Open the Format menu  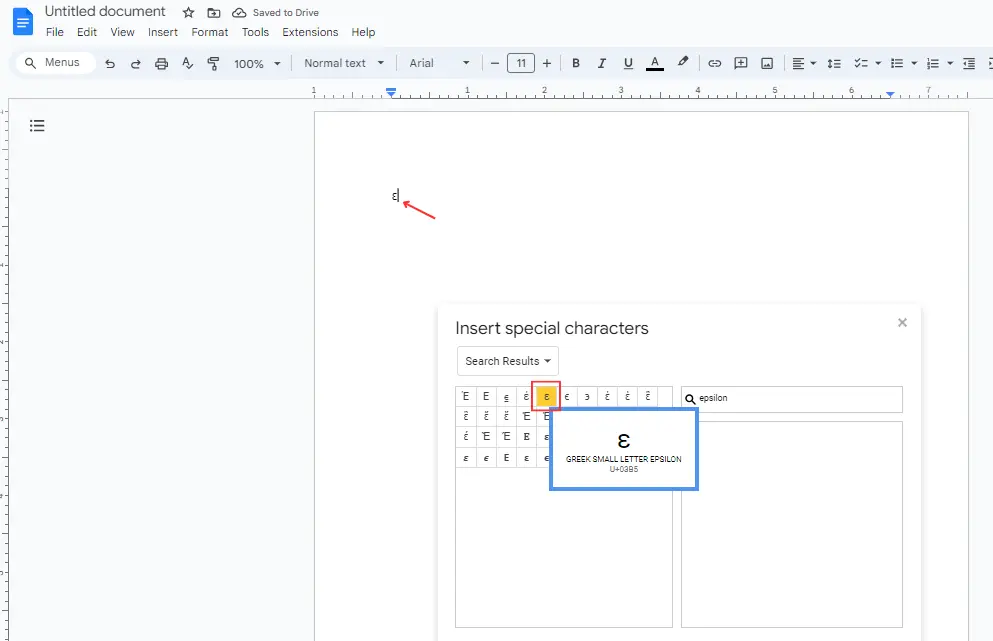tap(210, 32)
